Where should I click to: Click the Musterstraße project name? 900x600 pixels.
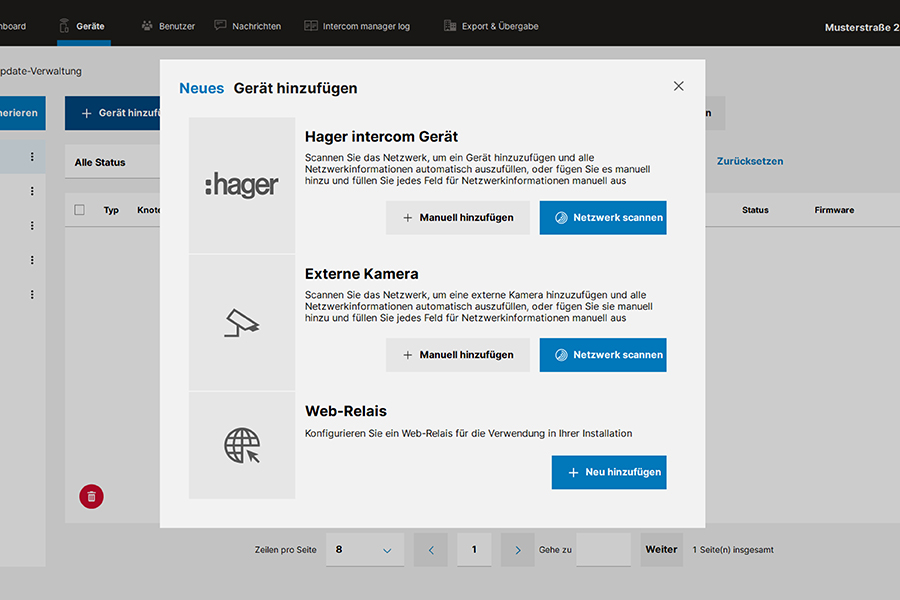[862, 27]
